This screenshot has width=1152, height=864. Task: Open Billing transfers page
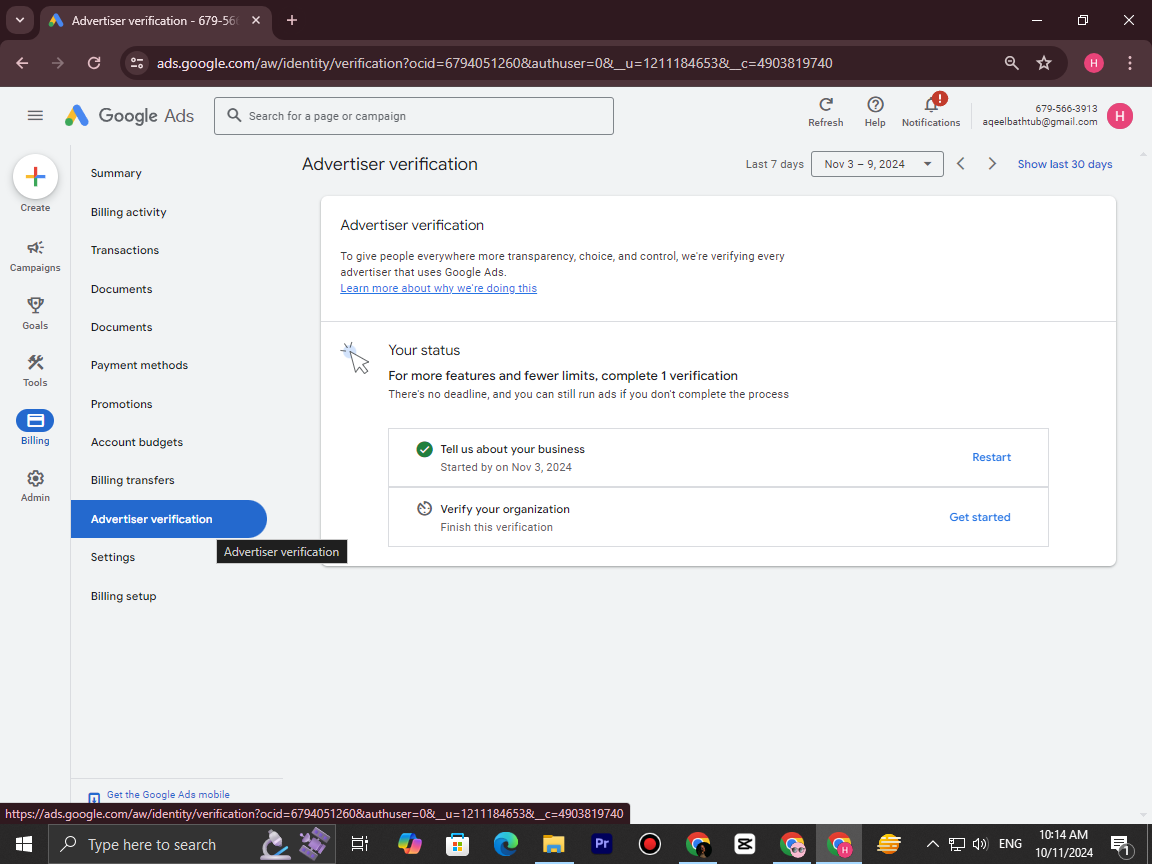pyautogui.click(x=133, y=480)
